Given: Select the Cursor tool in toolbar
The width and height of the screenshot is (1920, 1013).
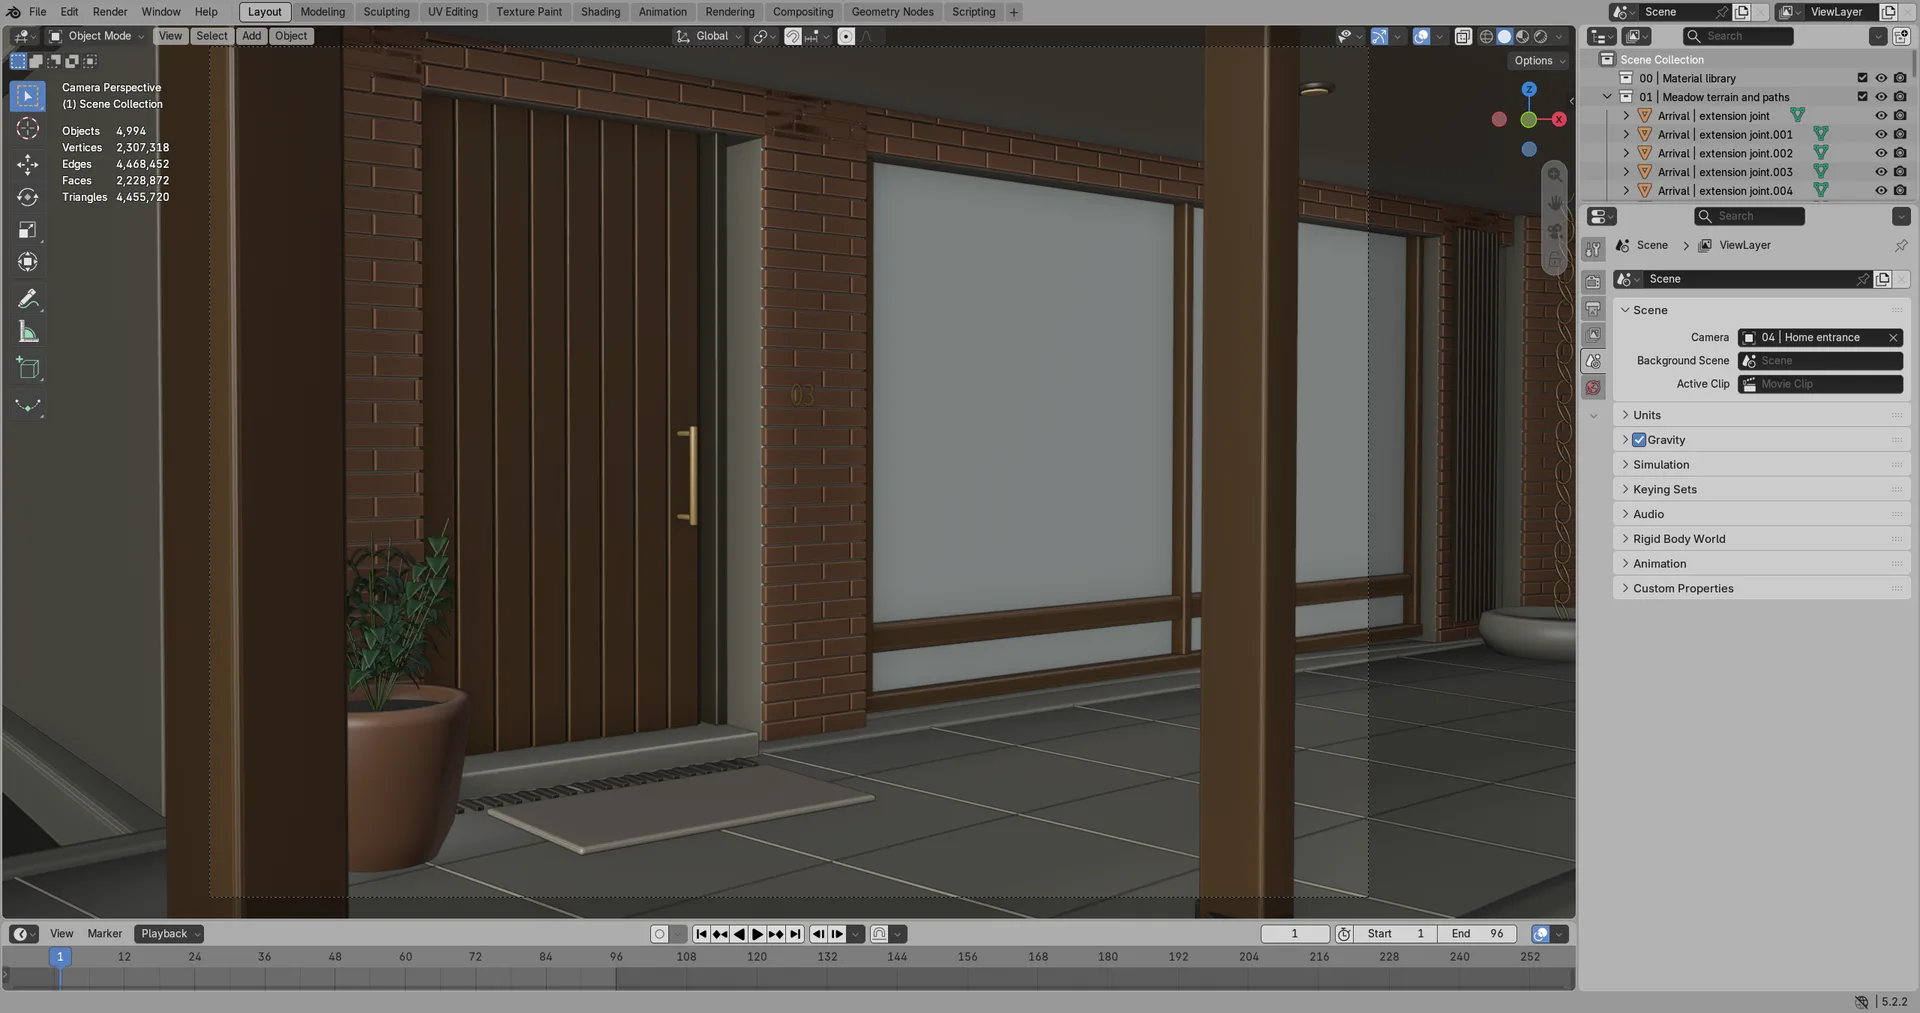Looking at the screenshot, I should [28, 129].
